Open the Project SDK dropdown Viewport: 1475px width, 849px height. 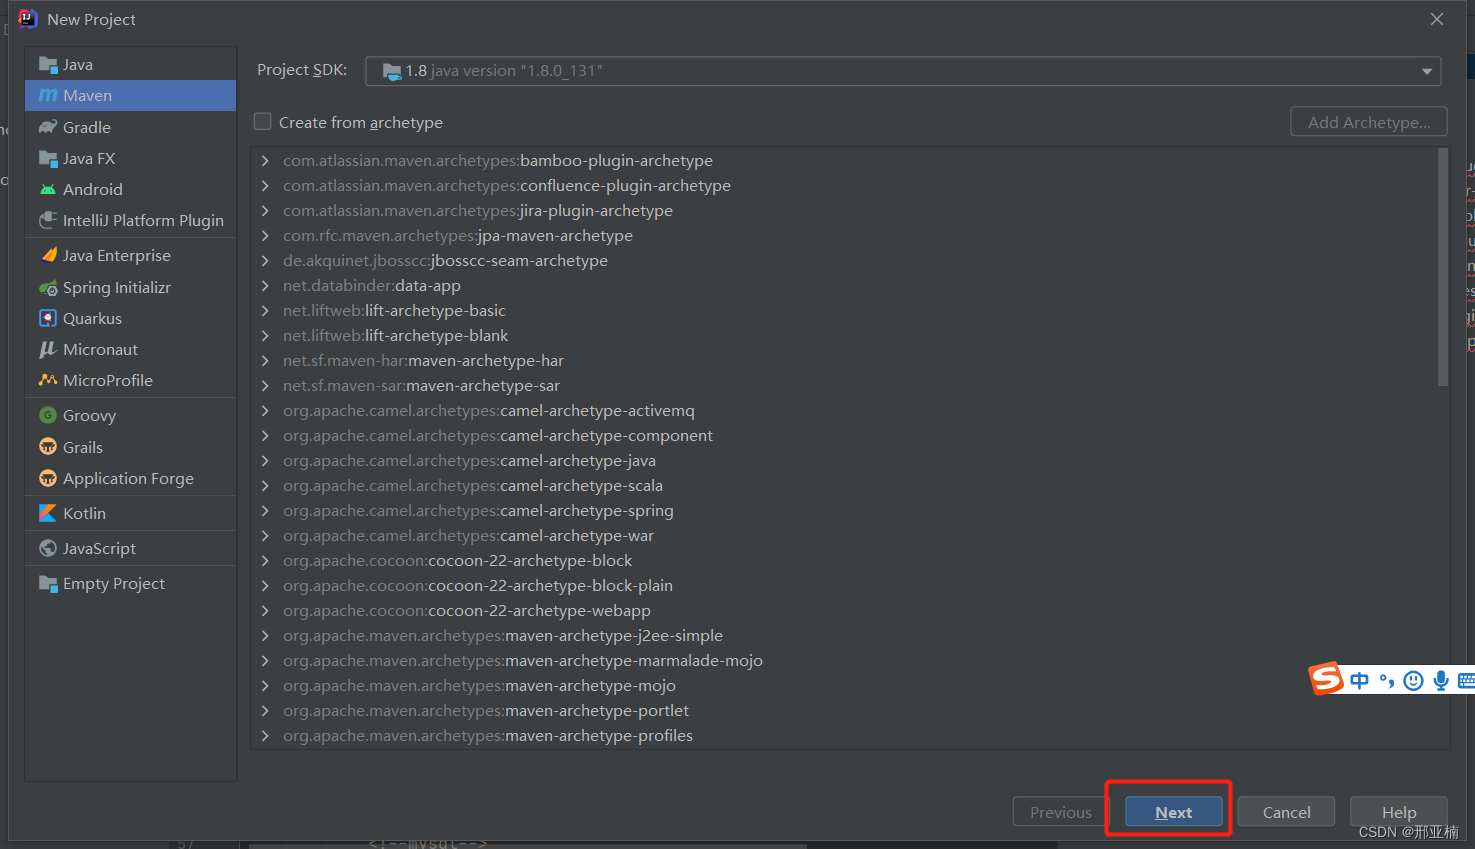pyautogui.click(x=903, y=71)
